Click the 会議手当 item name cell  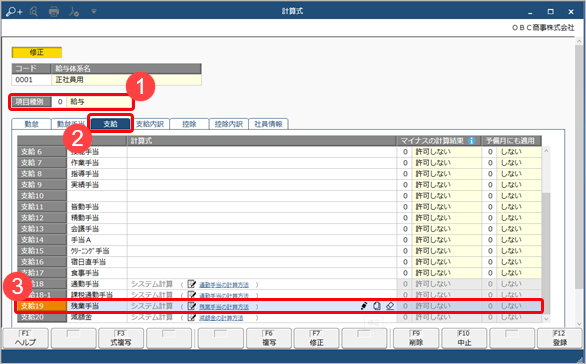point(97,229)
